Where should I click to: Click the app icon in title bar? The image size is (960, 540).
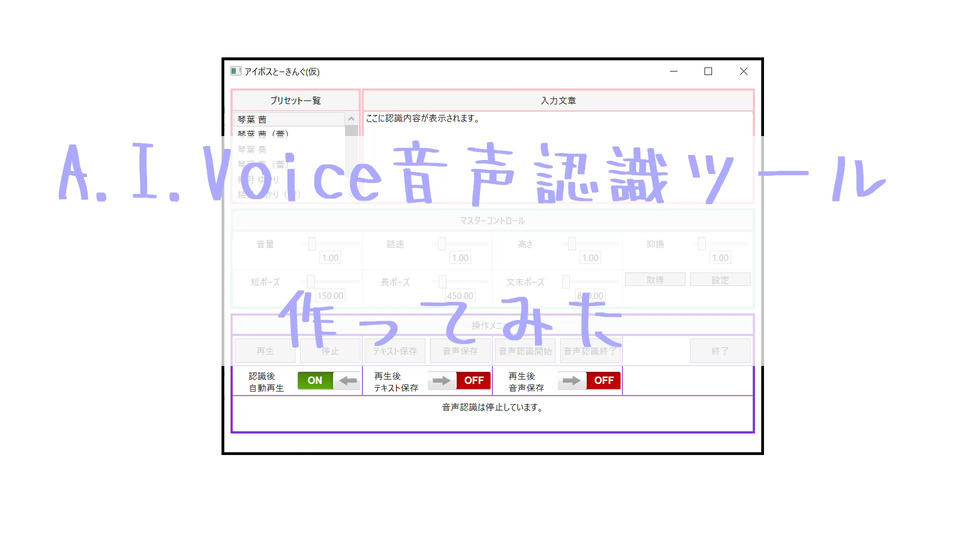tap(236, 71)
